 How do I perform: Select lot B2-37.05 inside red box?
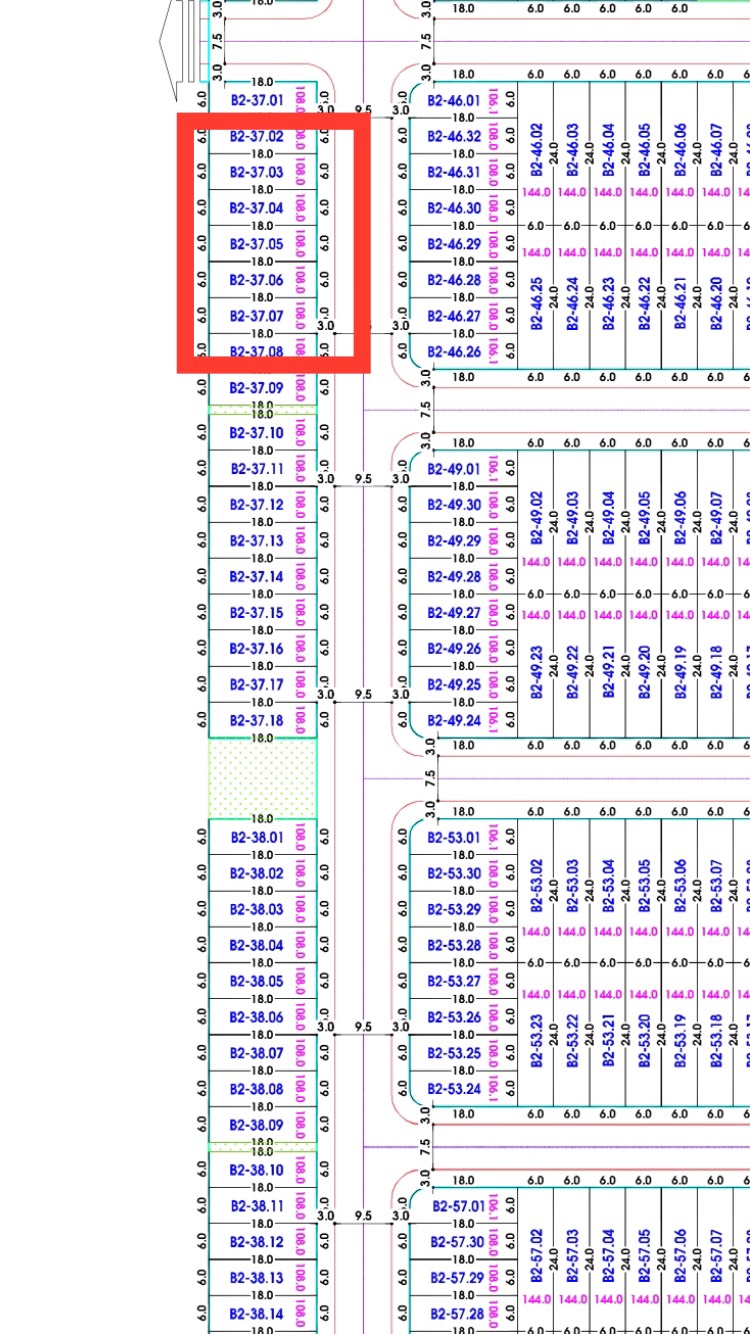tap(257, 244)
